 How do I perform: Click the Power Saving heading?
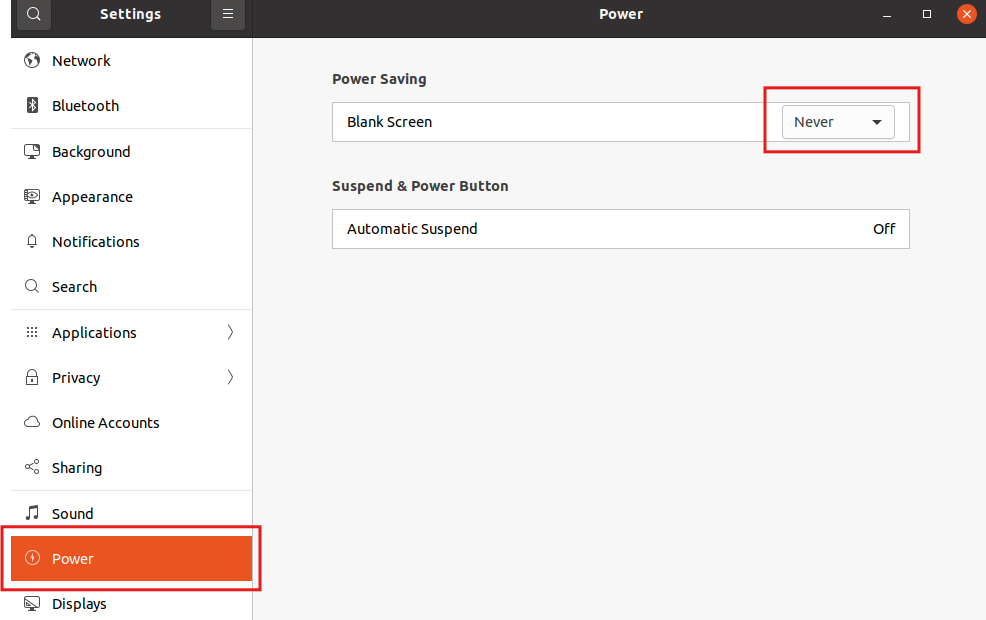tap(379, 79)
